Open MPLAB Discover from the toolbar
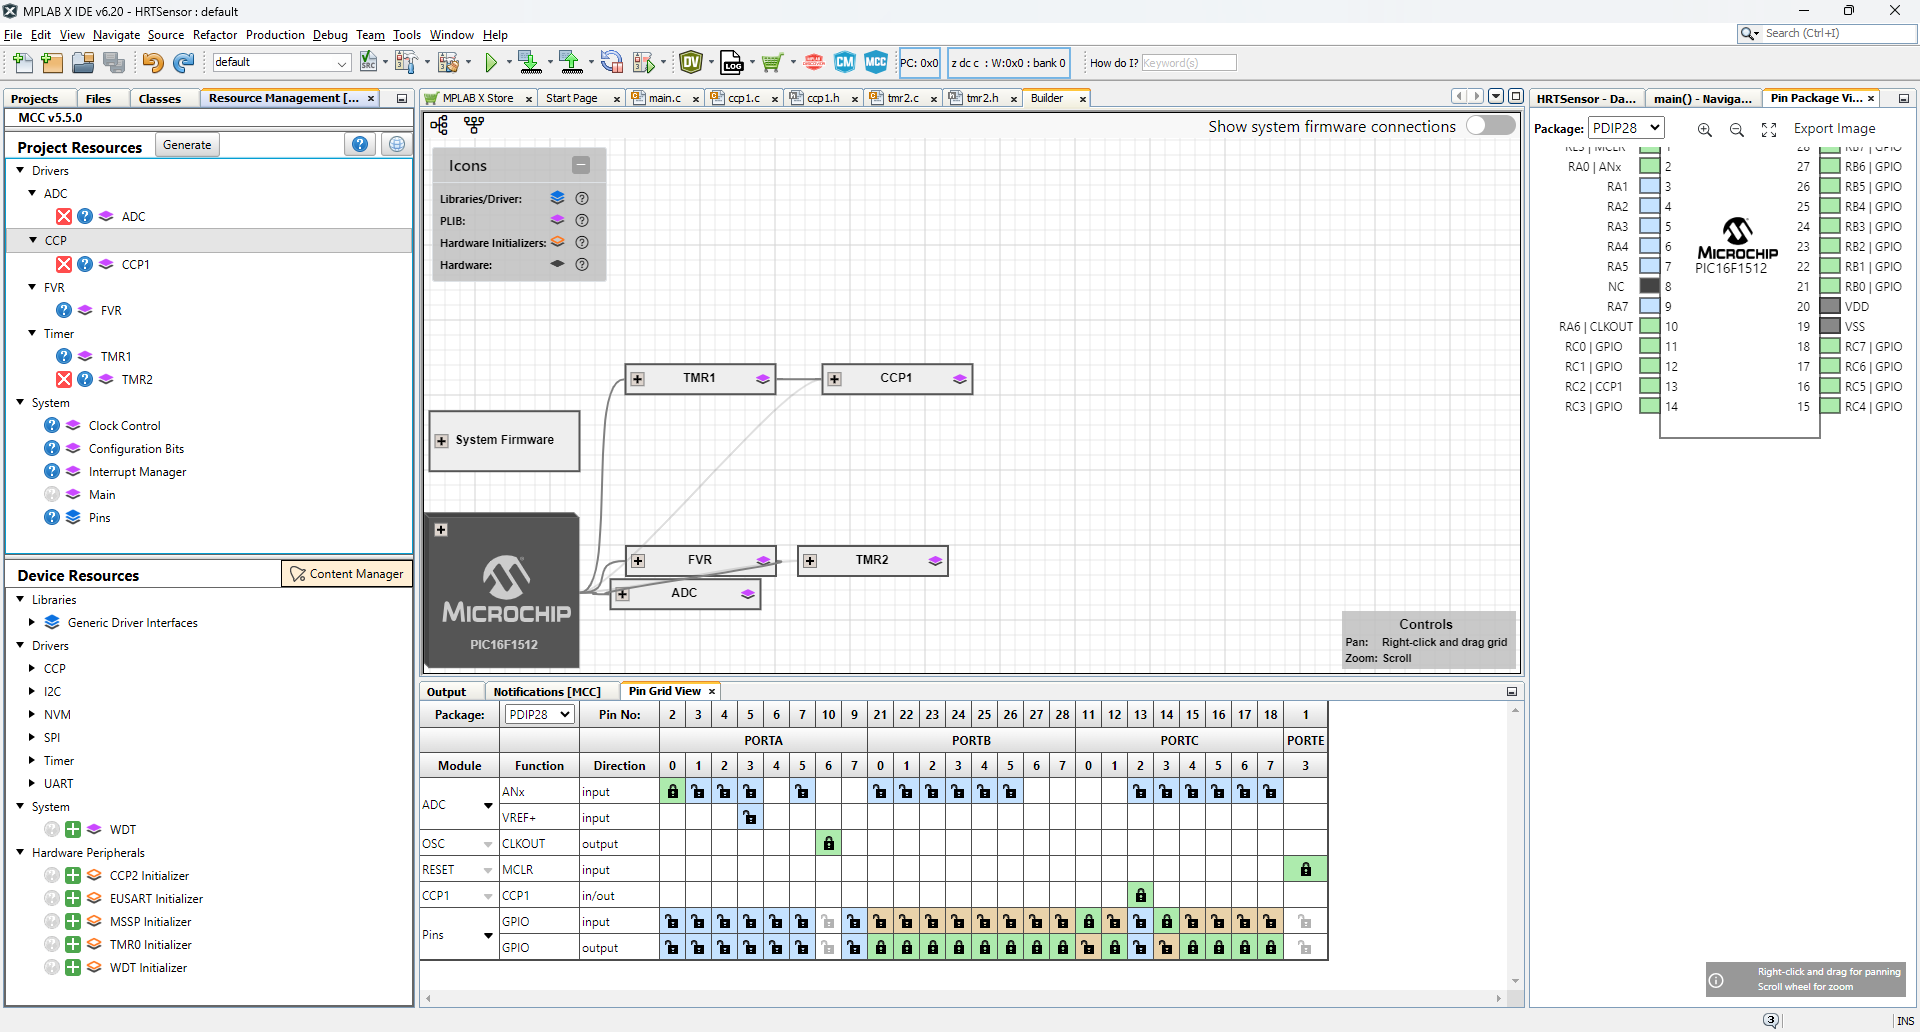1920x1032 pixels. point(814,63)
